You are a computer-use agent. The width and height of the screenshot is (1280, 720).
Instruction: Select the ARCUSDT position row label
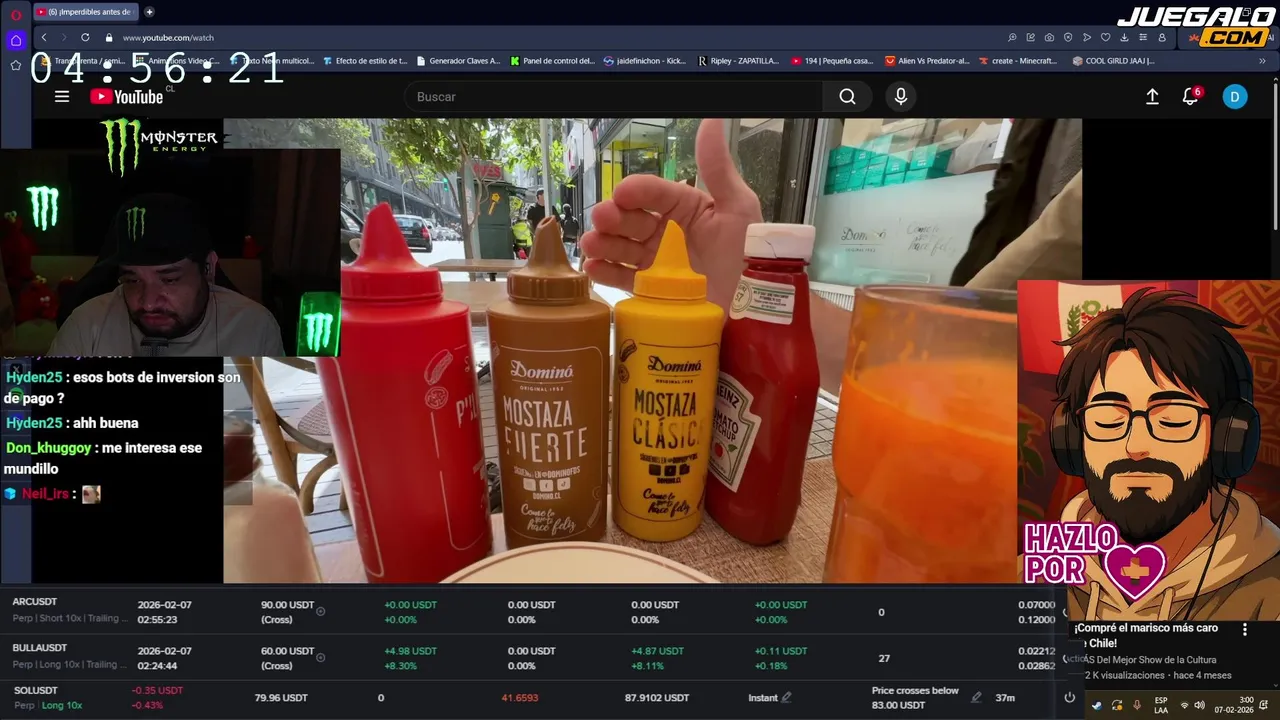(x=35, y=602)
